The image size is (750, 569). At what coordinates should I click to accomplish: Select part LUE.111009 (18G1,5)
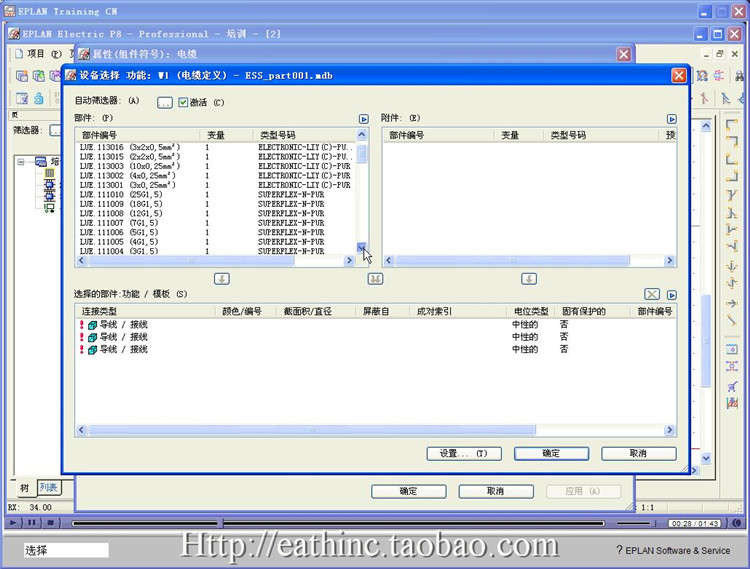215,204
